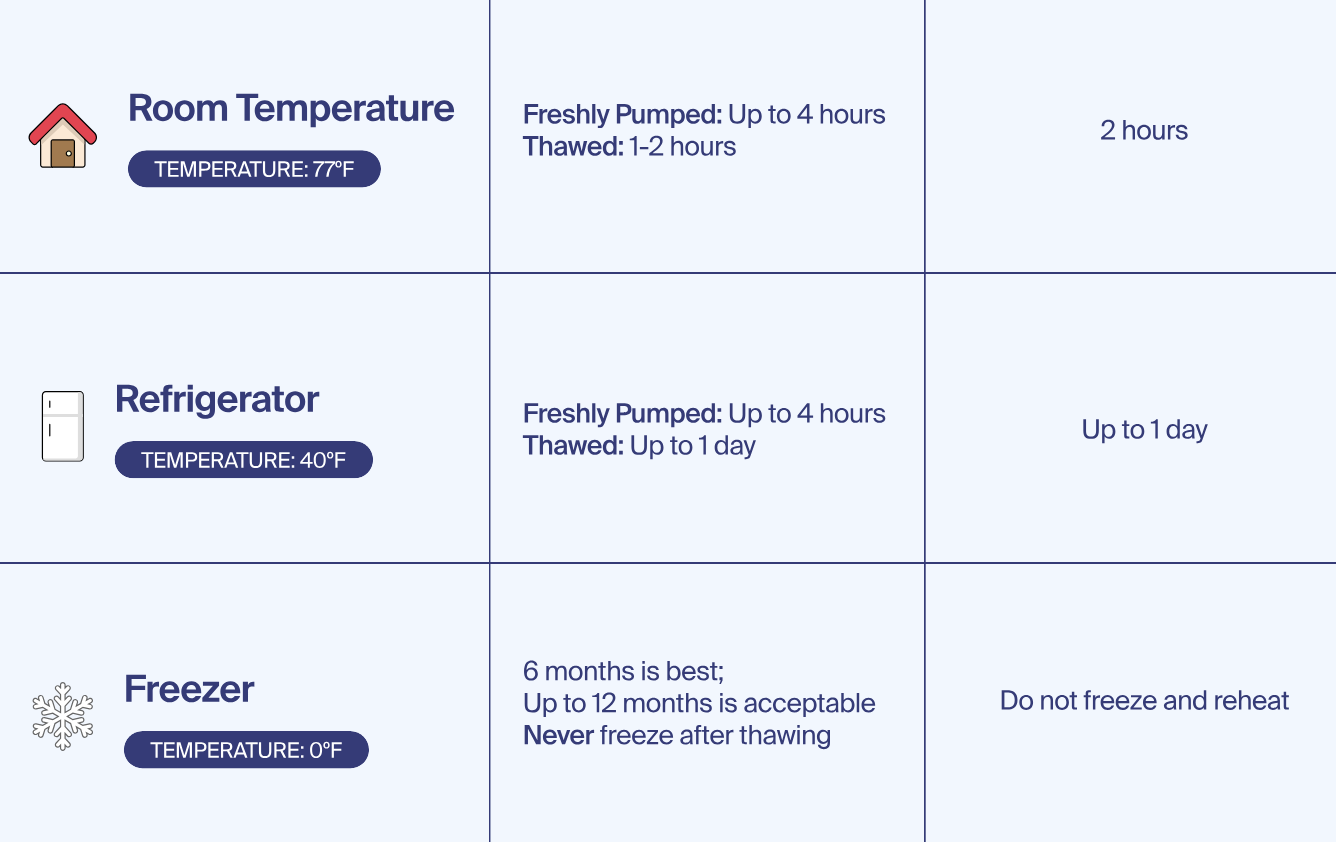1336x842 pixels.
Task: Select the Freezer heading
Action: 189,689
